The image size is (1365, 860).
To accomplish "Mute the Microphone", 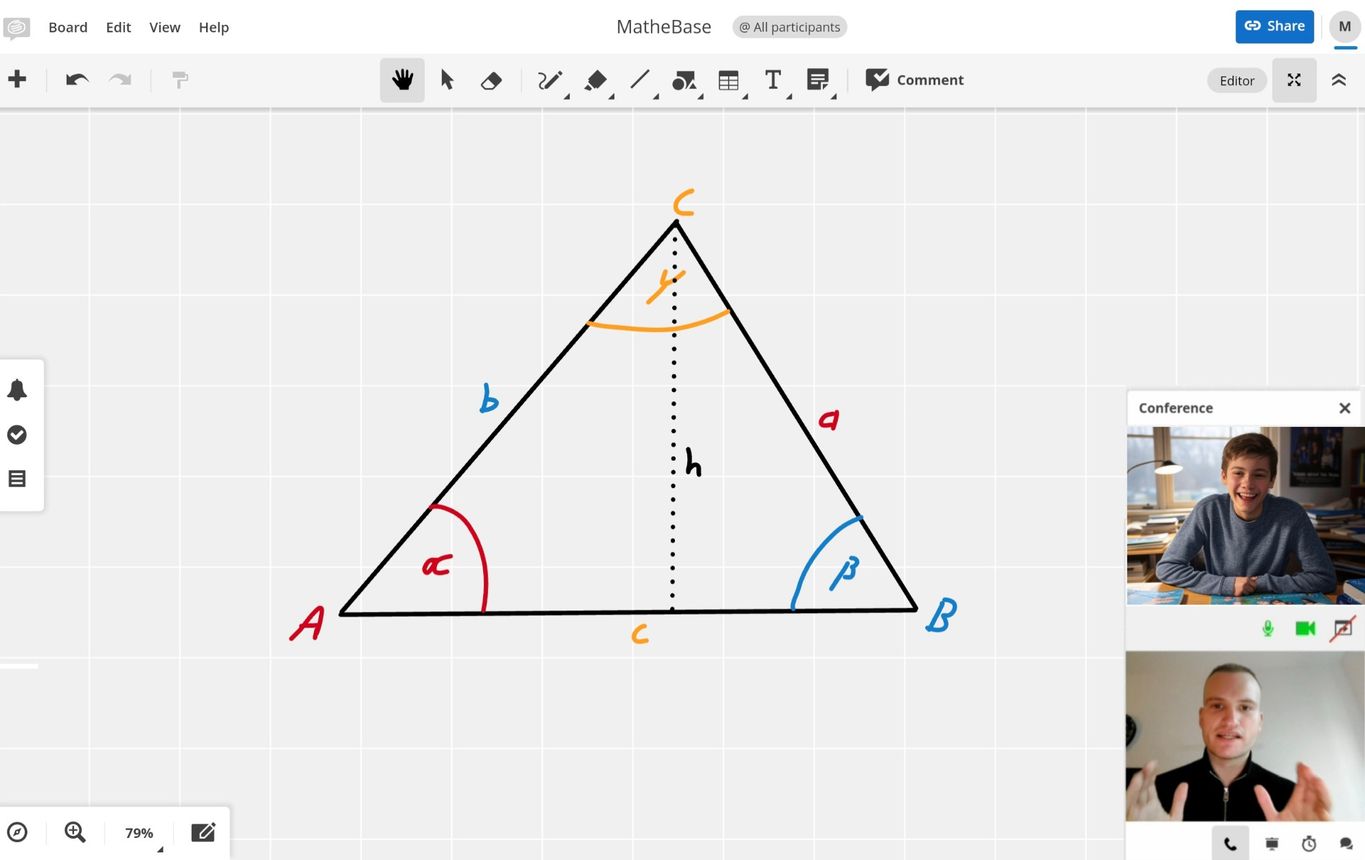I will (1268, 628).
